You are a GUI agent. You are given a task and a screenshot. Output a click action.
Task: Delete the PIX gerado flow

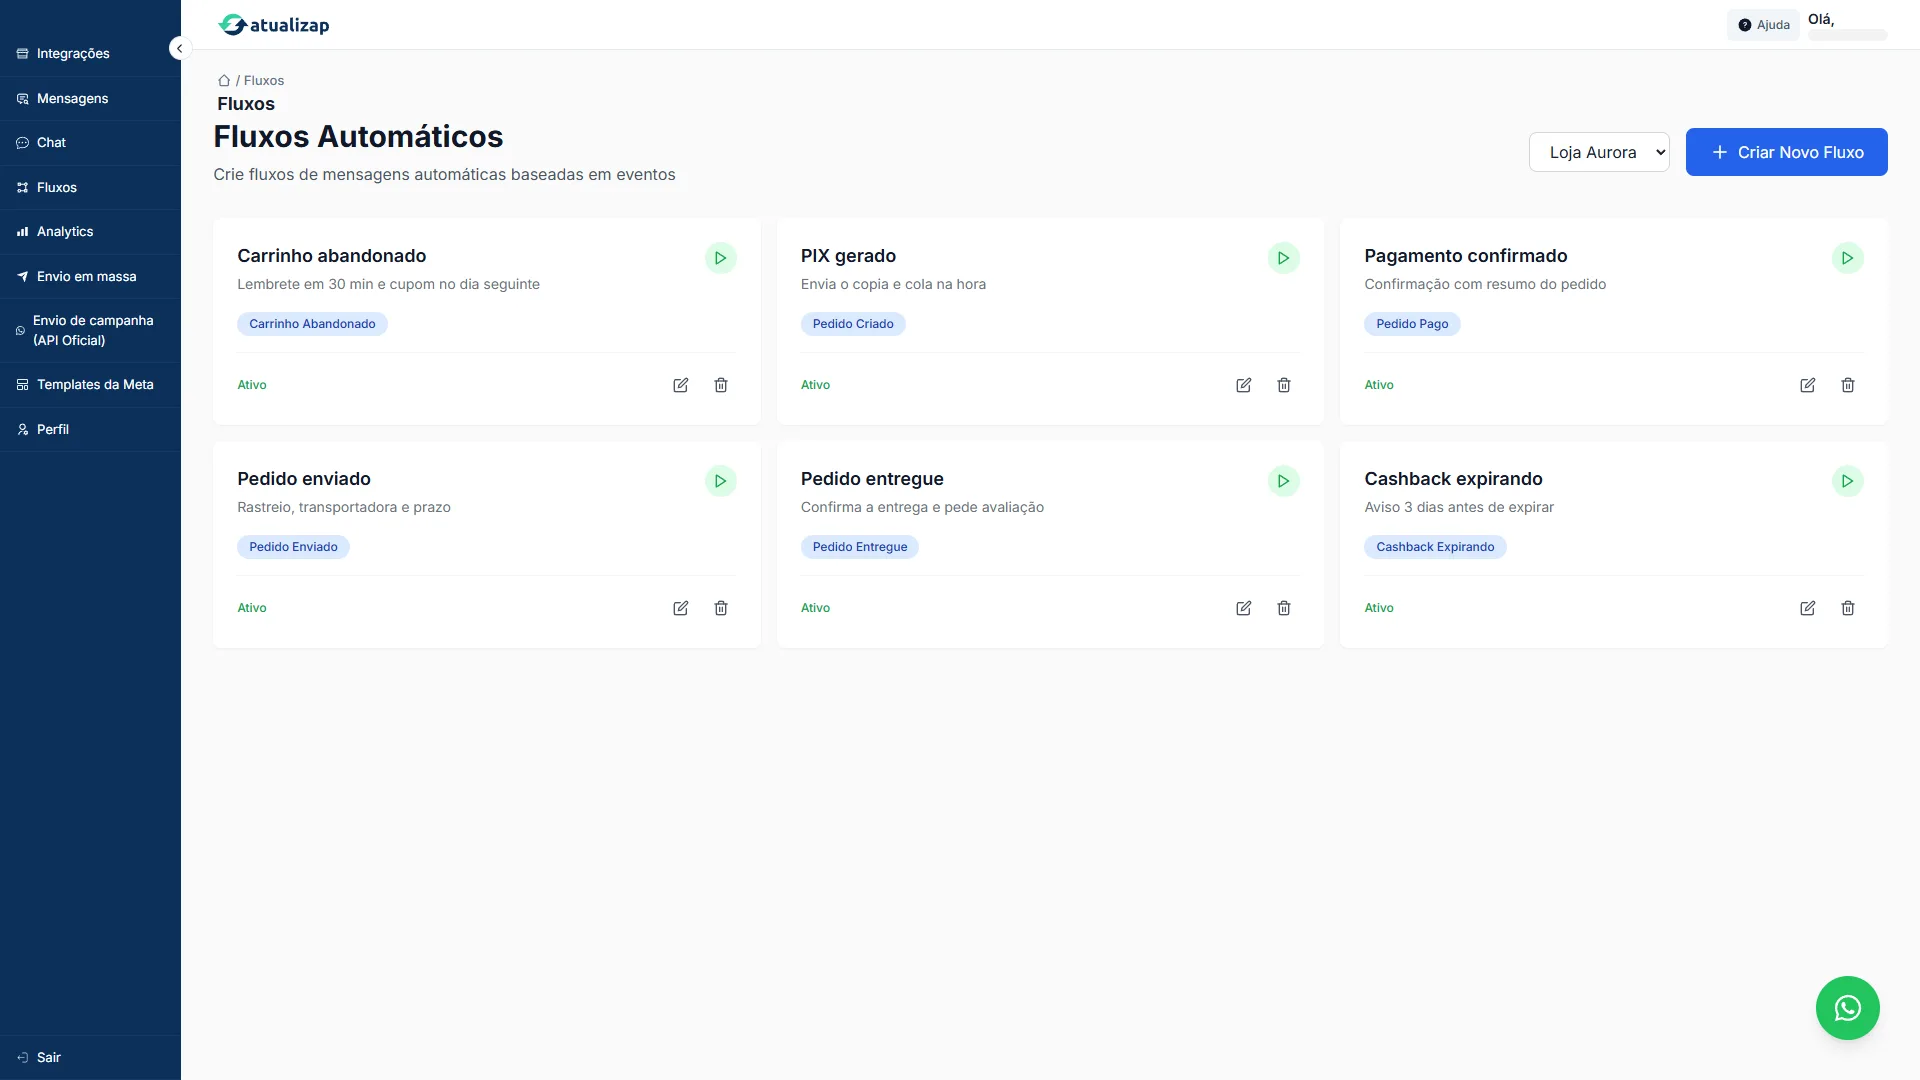1284,385
